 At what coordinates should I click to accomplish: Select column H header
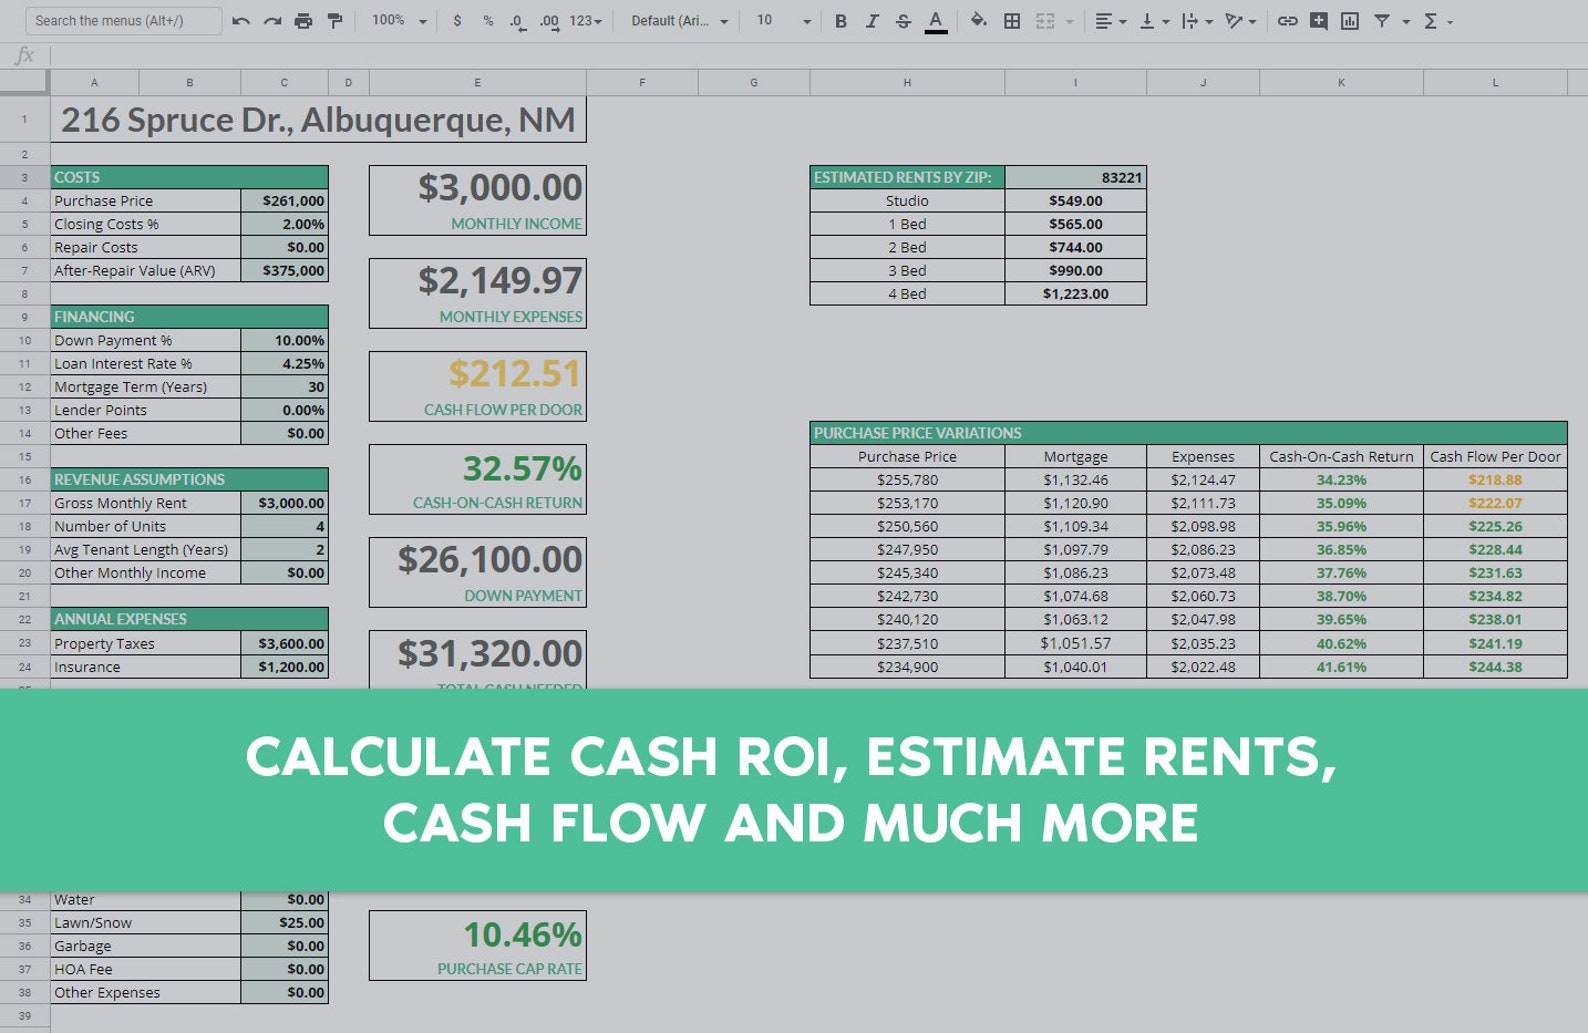click(x=907, y=83)
